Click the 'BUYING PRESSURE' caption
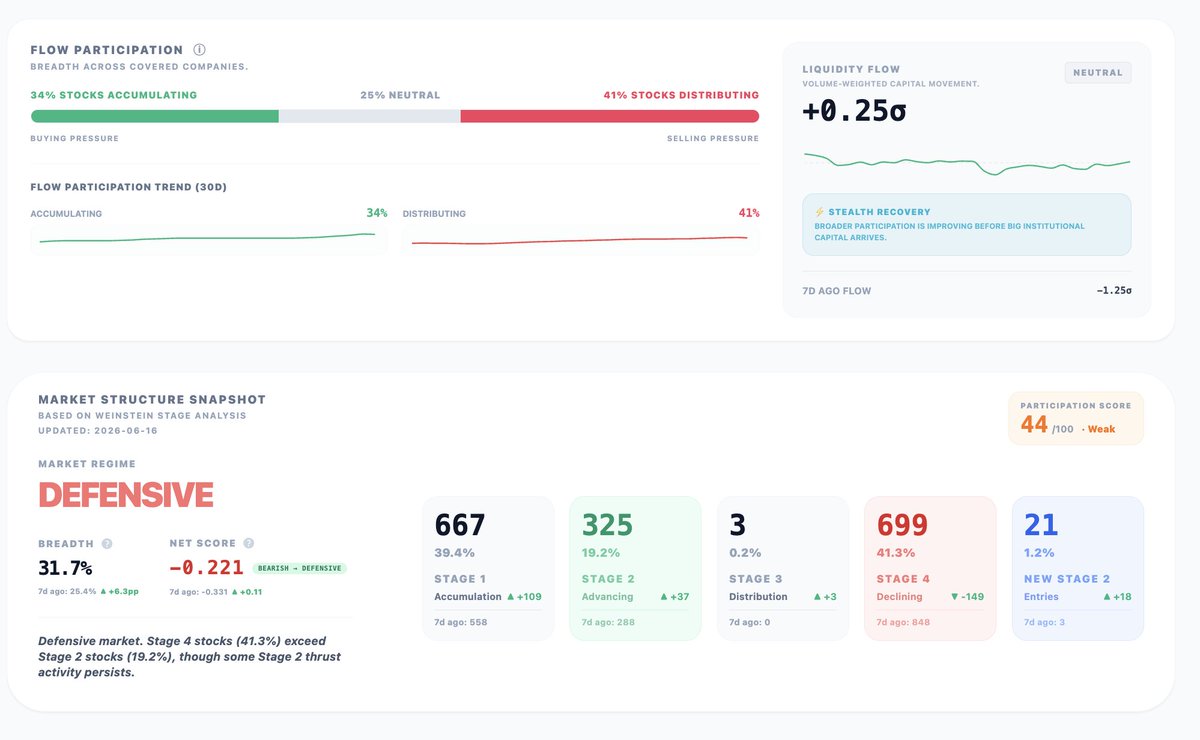 [75, 138]
